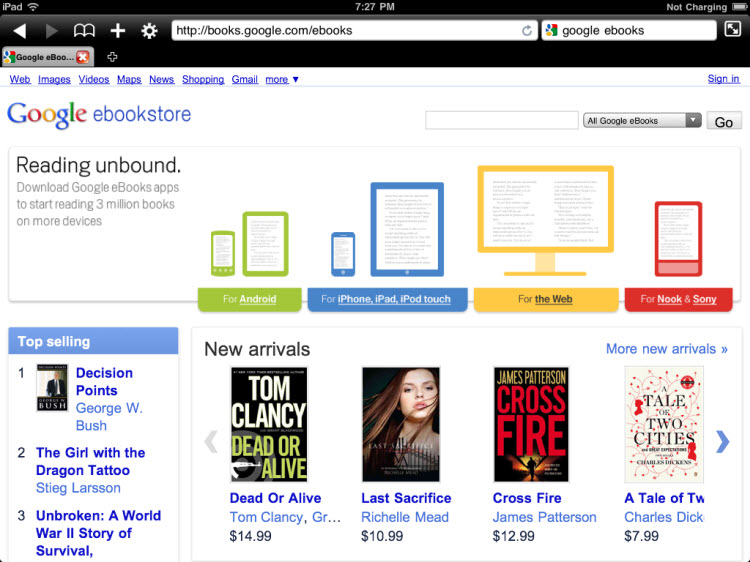Open the A Tale of Tw title link
750x562 pixels.
coord(664,498)
